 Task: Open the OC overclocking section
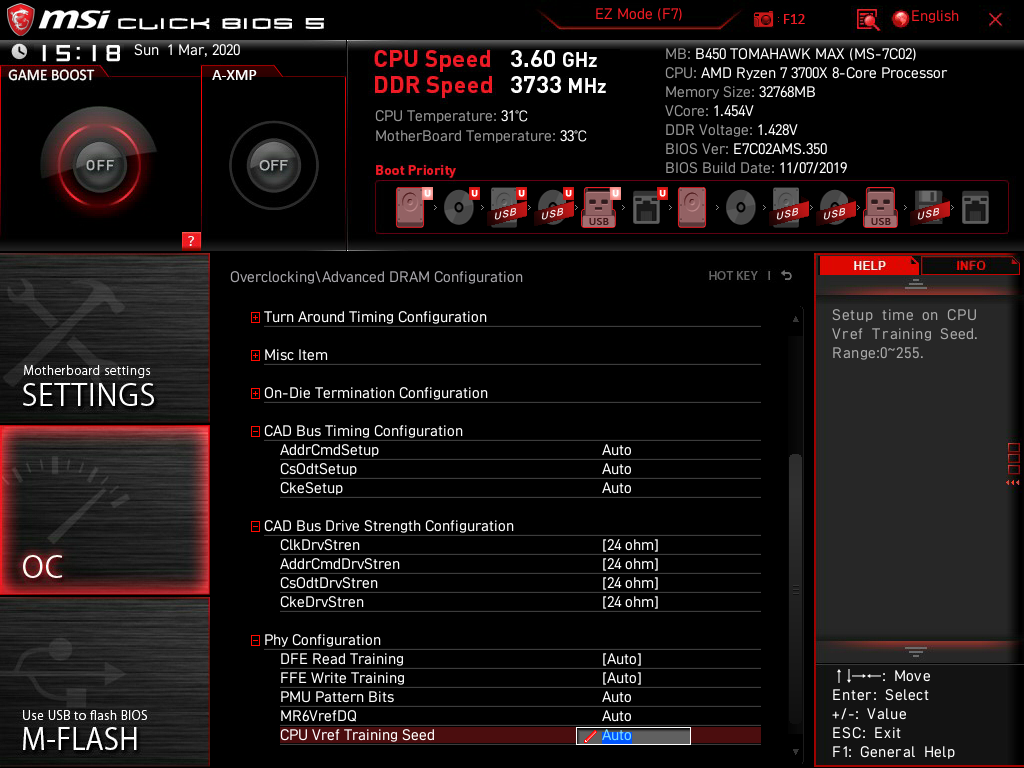pos(104,511)
